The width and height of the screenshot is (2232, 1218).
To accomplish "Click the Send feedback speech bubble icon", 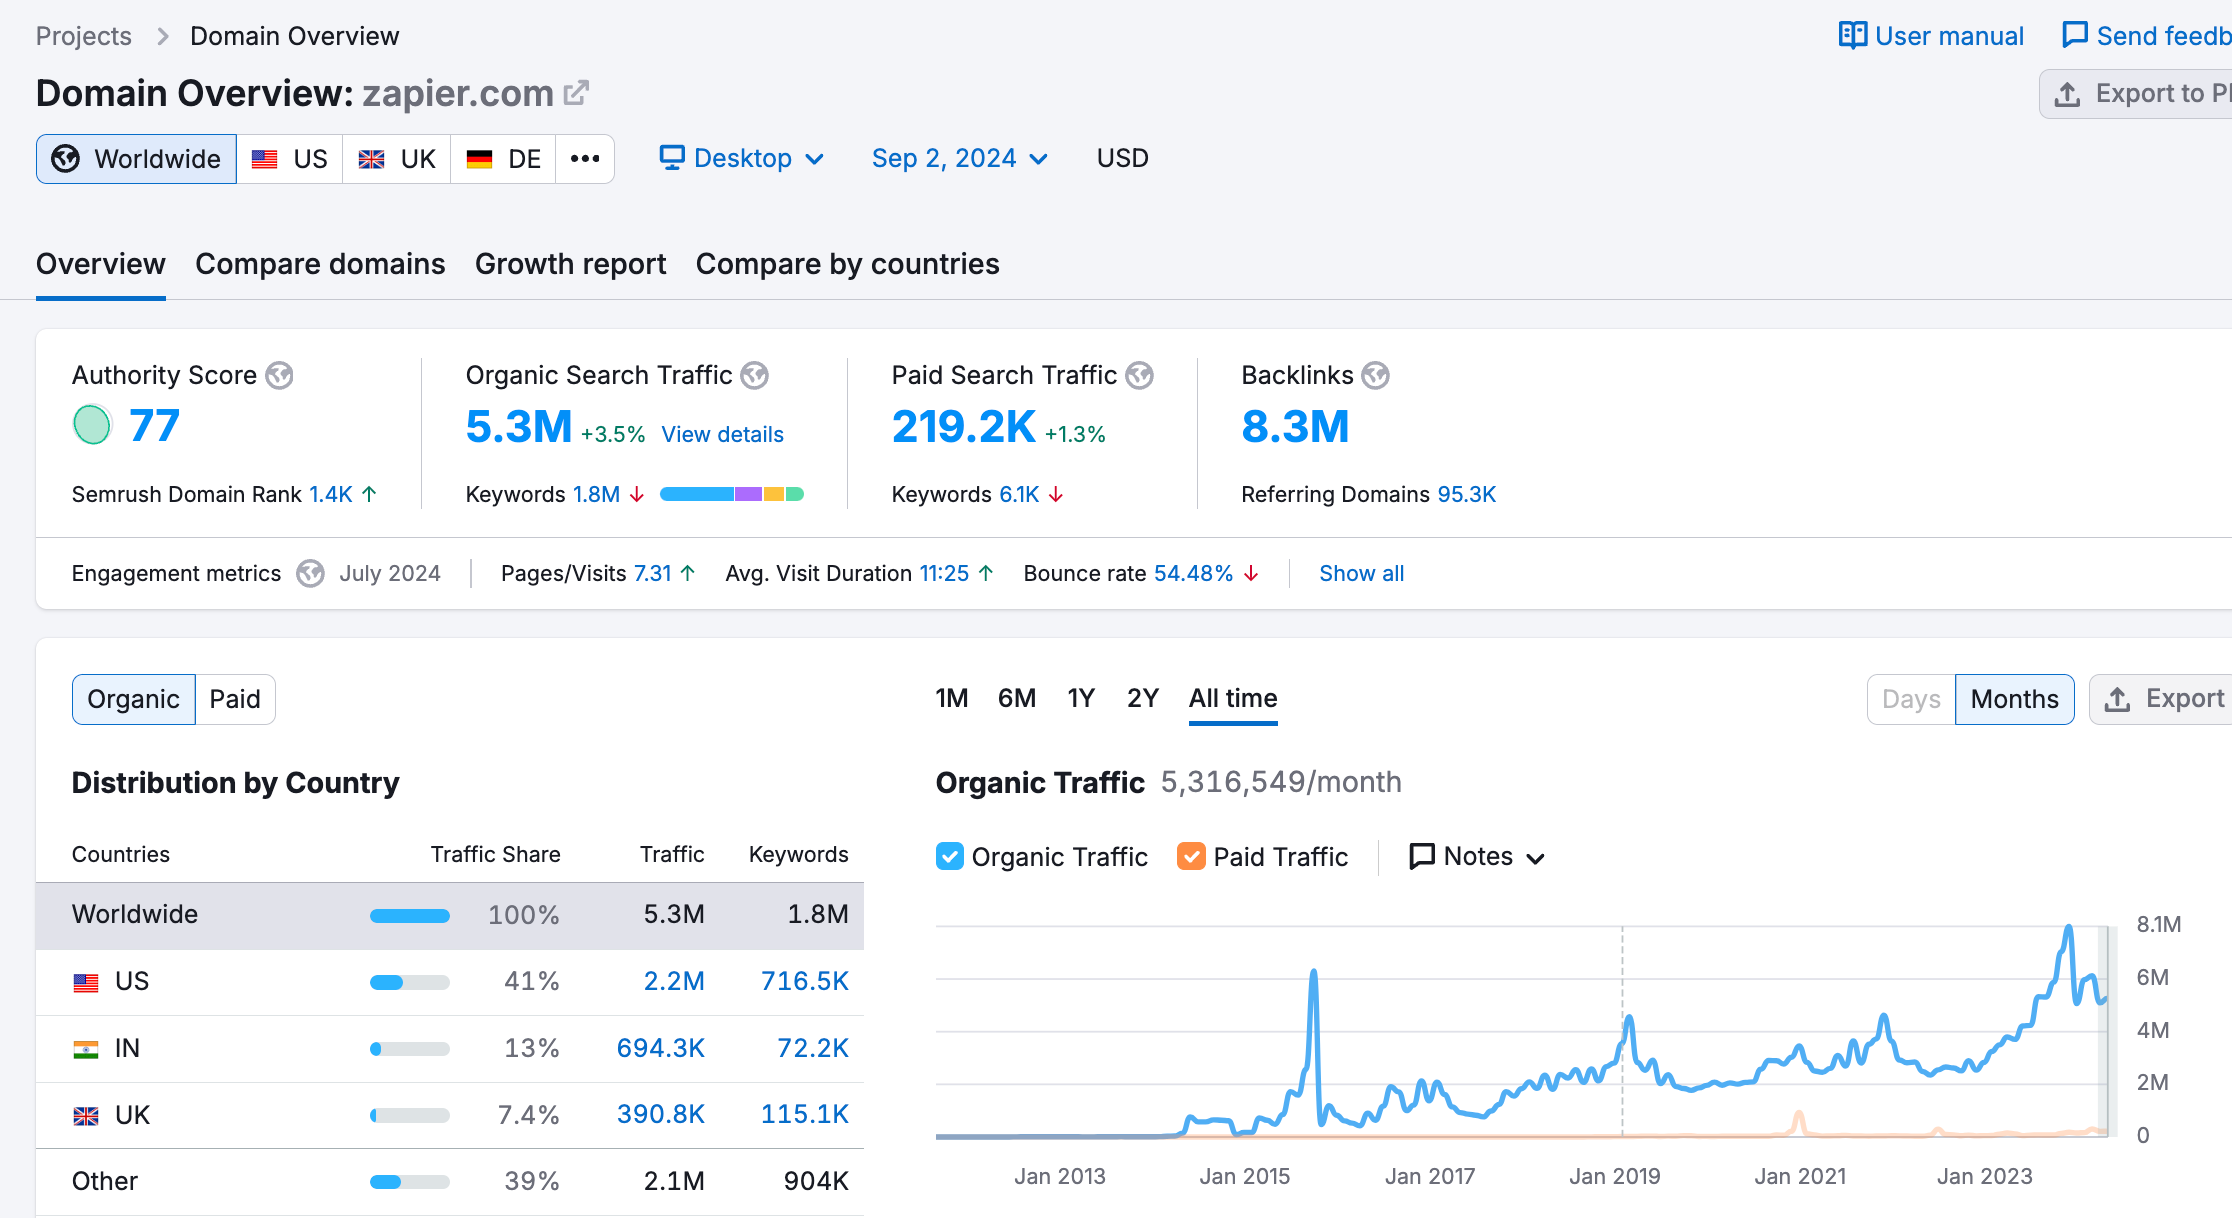I will click(x=2075, y=36).
